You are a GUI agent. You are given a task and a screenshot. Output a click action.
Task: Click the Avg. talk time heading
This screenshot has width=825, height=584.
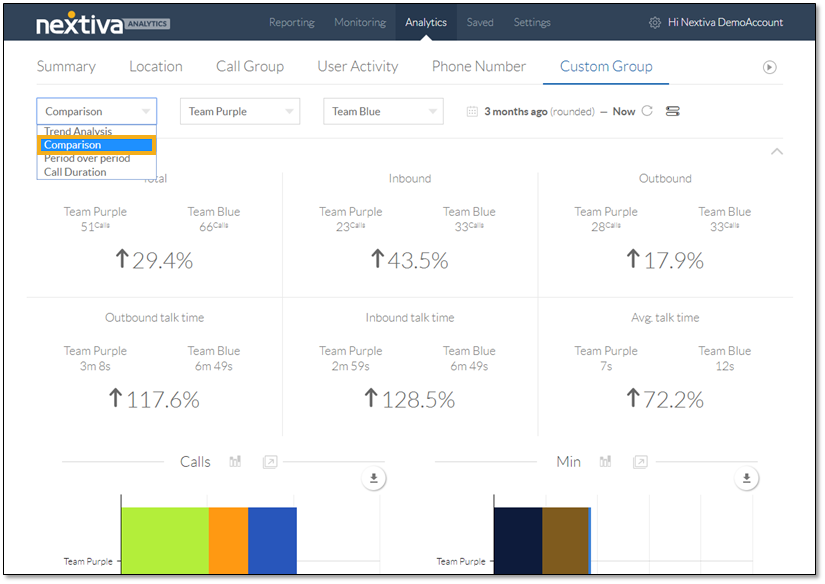click(665, 317)
